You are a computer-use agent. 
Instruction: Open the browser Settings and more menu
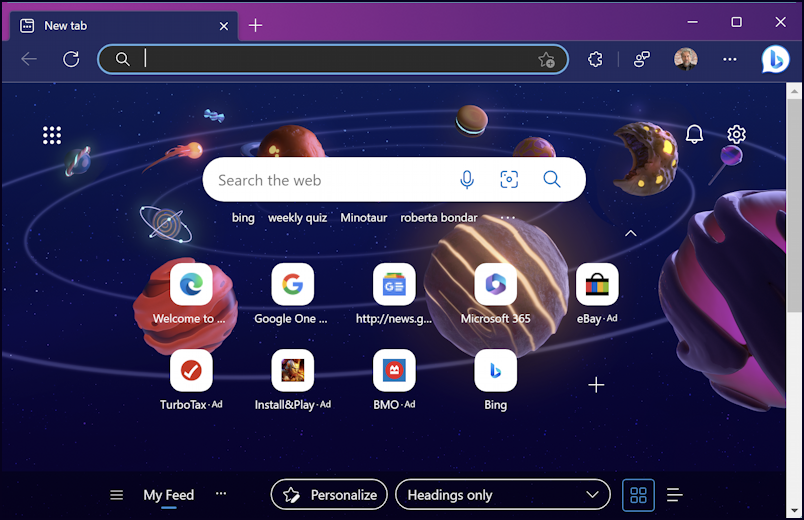point(730,59)
